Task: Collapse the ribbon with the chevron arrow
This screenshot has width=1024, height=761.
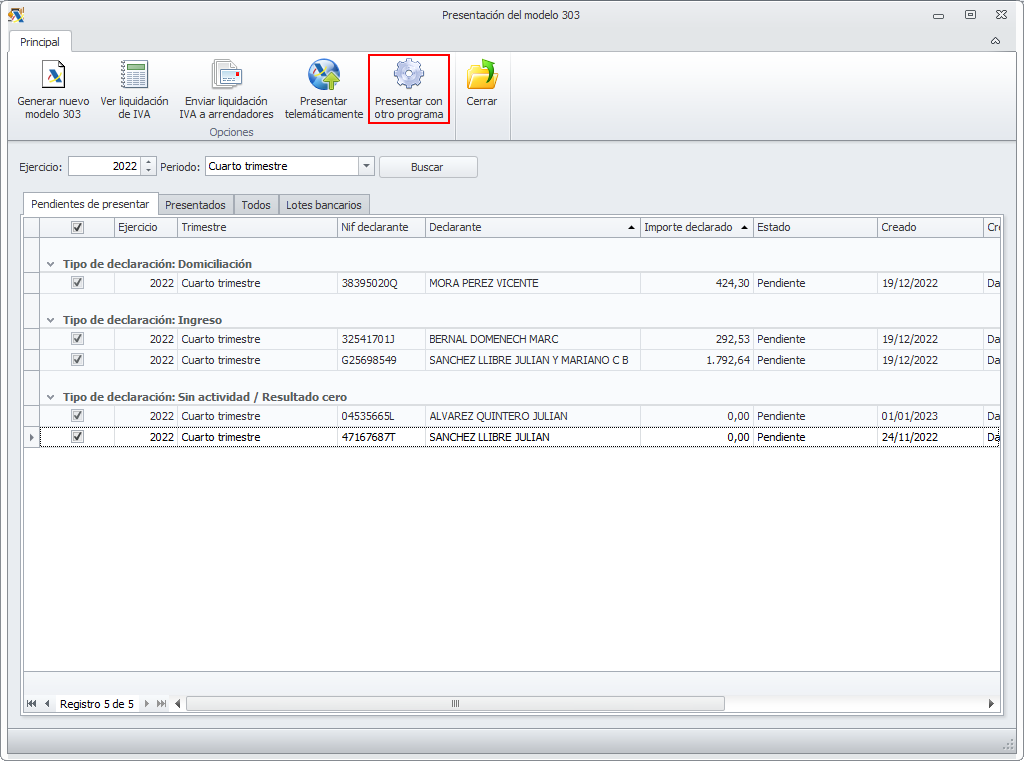Action: tap(995, 41)
